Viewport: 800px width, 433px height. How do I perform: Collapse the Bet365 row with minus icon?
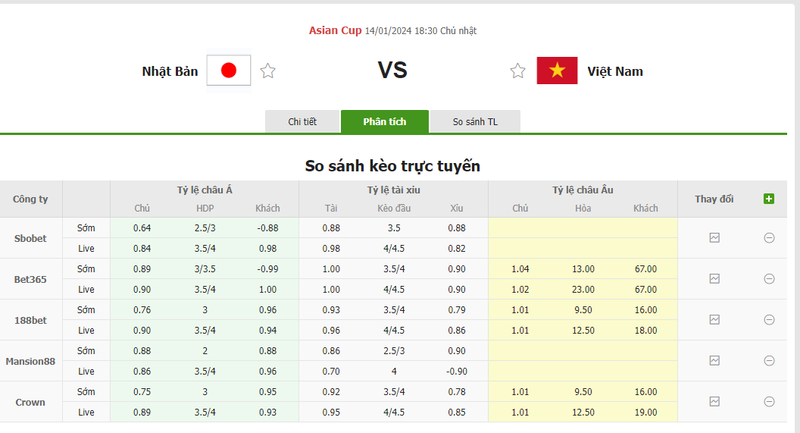pyautogui.click(x=769, y=279)
